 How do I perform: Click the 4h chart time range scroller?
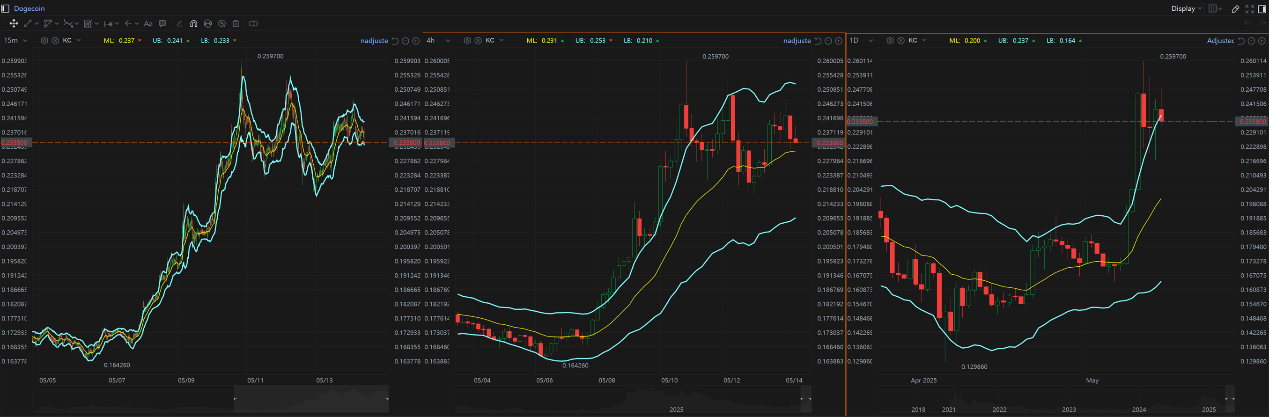pos(805,400)
